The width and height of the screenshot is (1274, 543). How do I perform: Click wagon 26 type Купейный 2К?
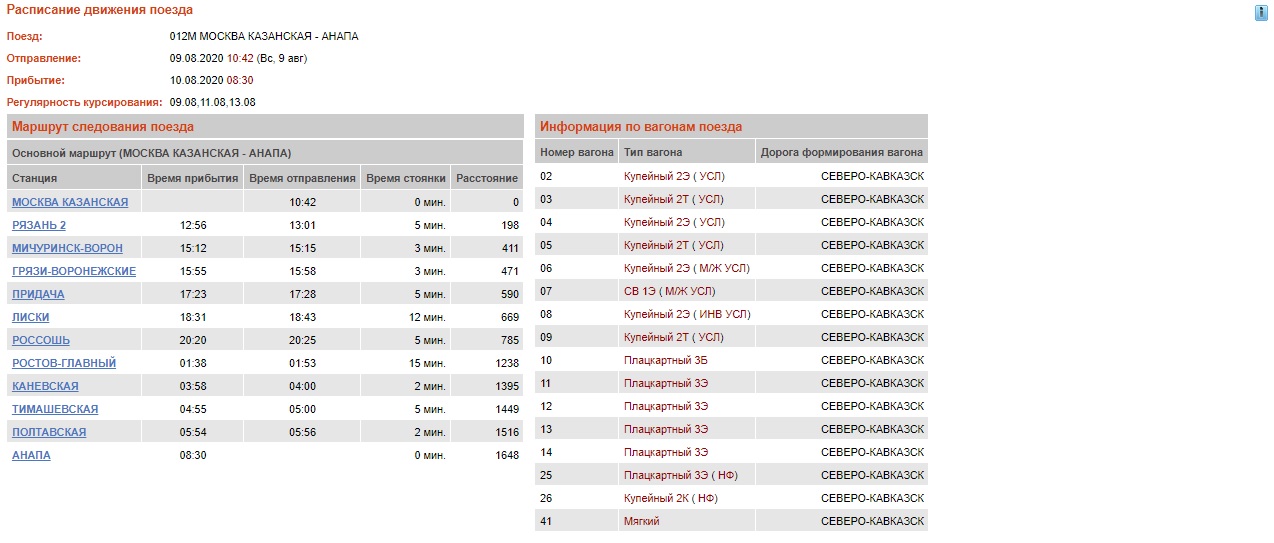point(670,498)
